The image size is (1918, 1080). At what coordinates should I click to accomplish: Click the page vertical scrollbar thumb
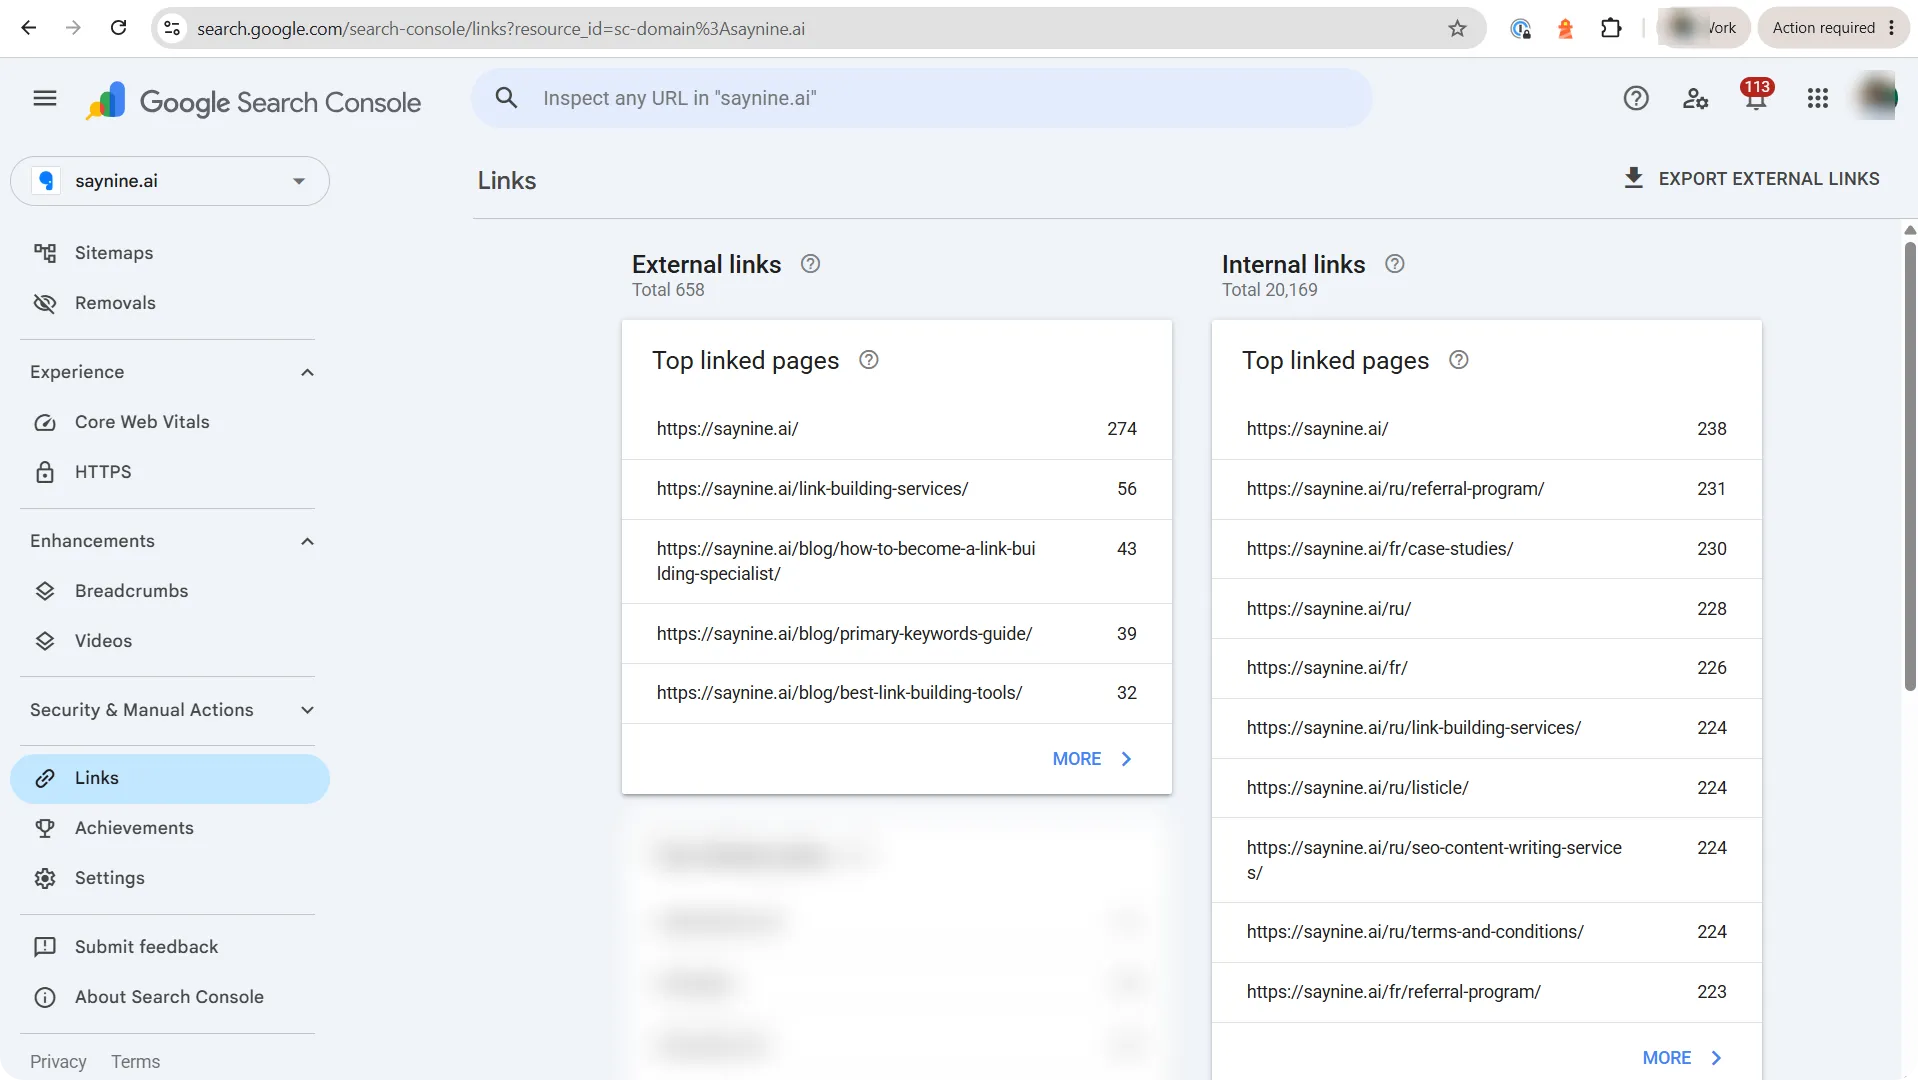click(x=1910, y=465)
